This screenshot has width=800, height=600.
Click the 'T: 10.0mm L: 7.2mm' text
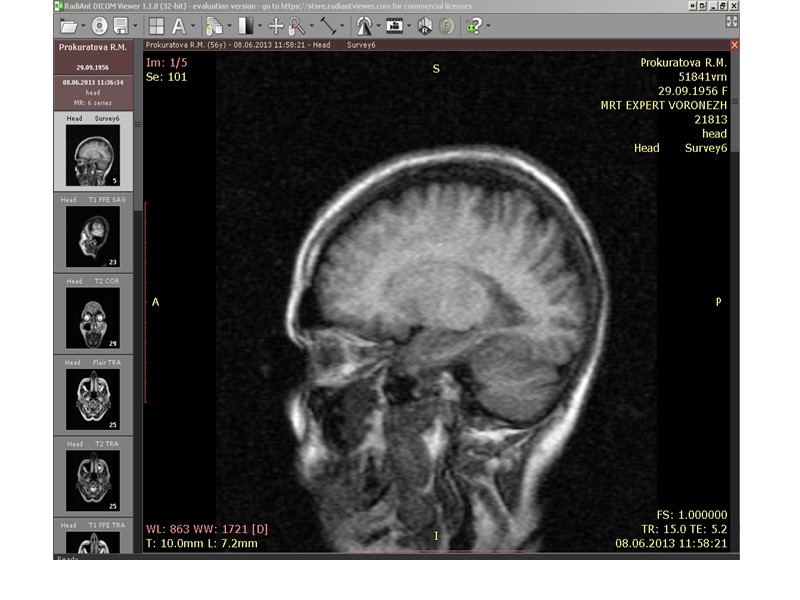click(202, 543)
